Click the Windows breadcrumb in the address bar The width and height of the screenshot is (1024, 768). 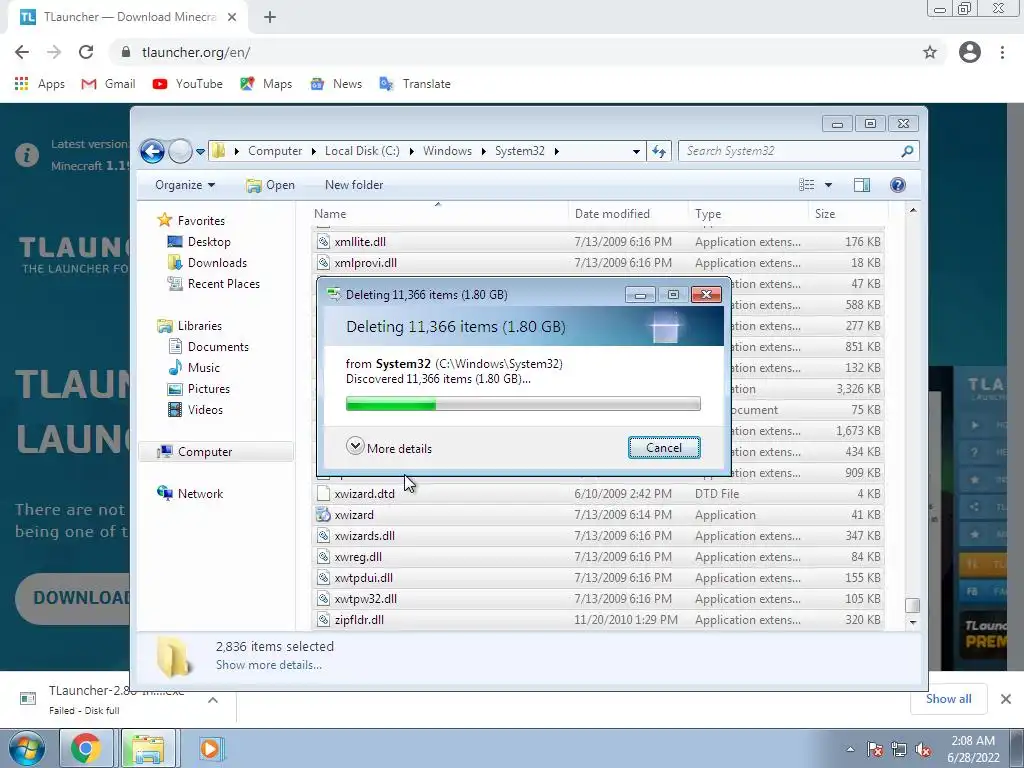(447, 151)
